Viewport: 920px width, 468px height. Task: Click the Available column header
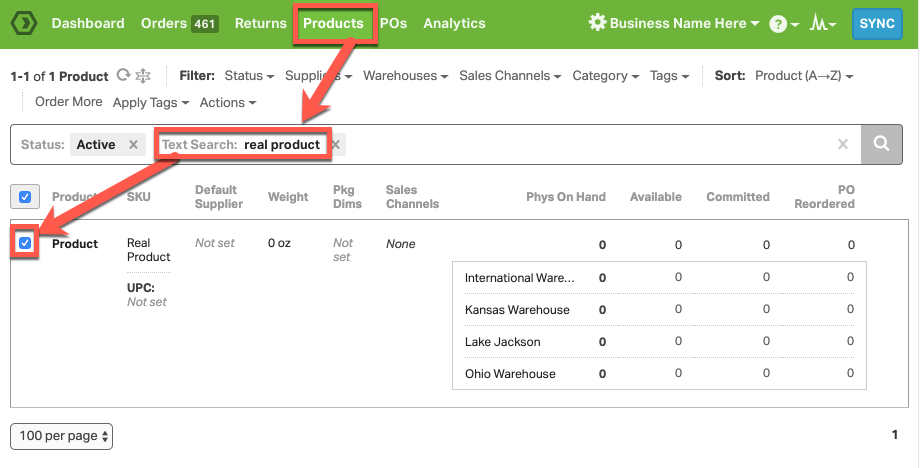pos(655,197)
